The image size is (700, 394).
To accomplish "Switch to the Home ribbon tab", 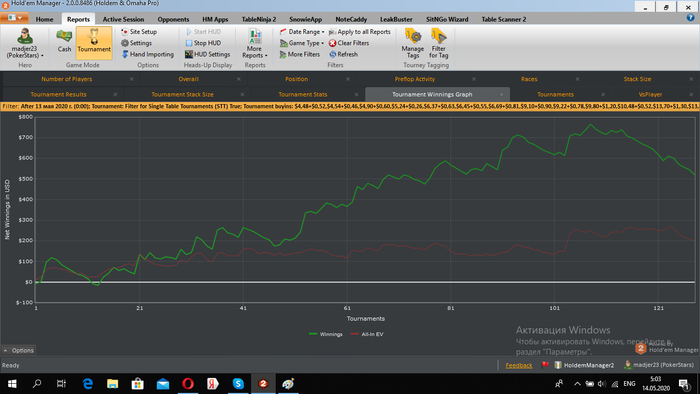I will (44, 19).
